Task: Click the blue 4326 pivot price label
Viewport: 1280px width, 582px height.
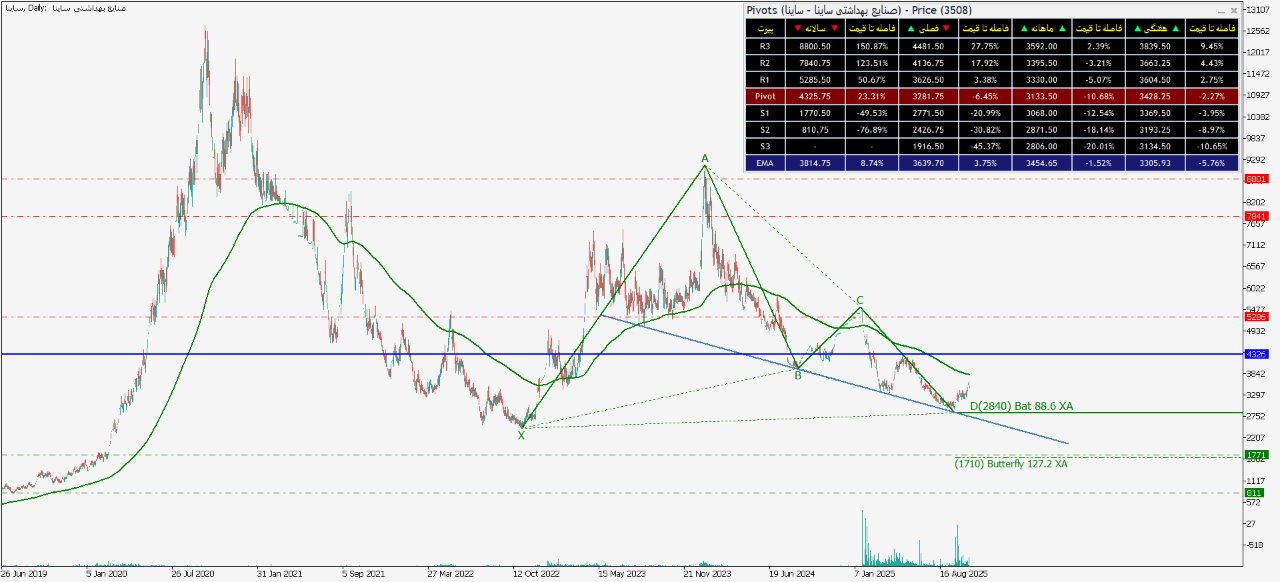Action: [x=1256, y=354]
